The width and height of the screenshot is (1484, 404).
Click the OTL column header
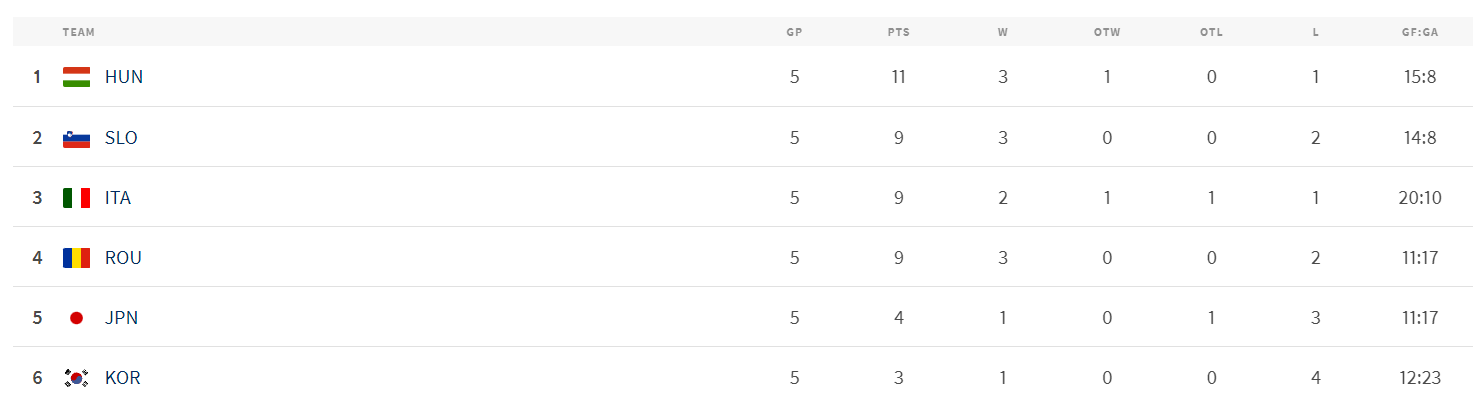coord(1211,32)
